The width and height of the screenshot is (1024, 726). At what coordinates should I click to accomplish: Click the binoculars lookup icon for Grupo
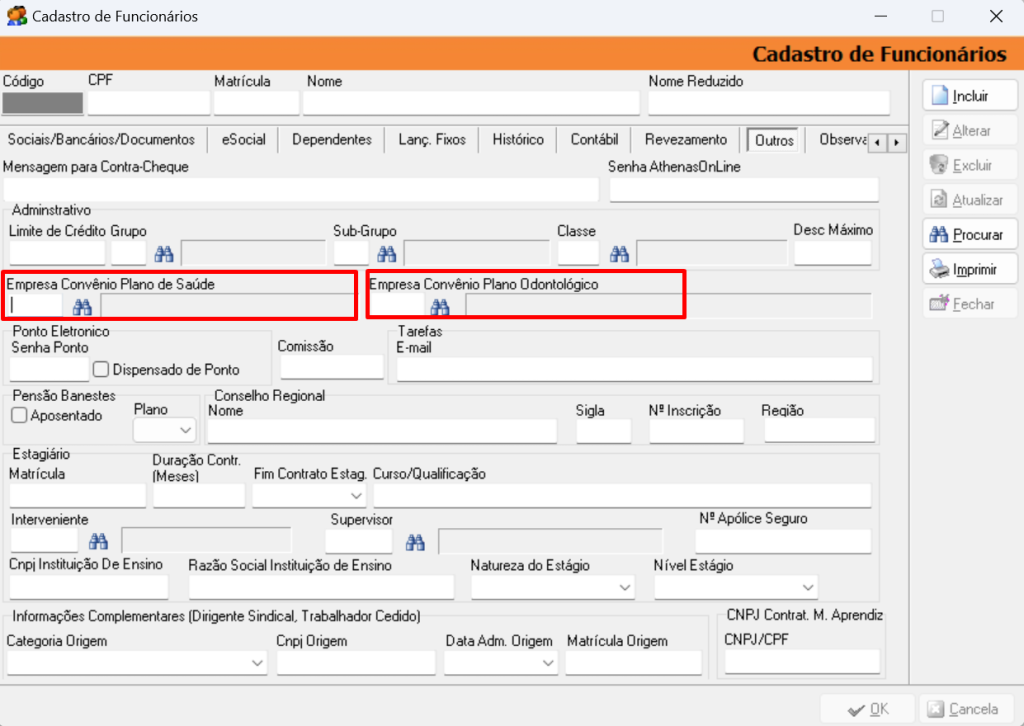pyautogui.click(x=164, y=253)
